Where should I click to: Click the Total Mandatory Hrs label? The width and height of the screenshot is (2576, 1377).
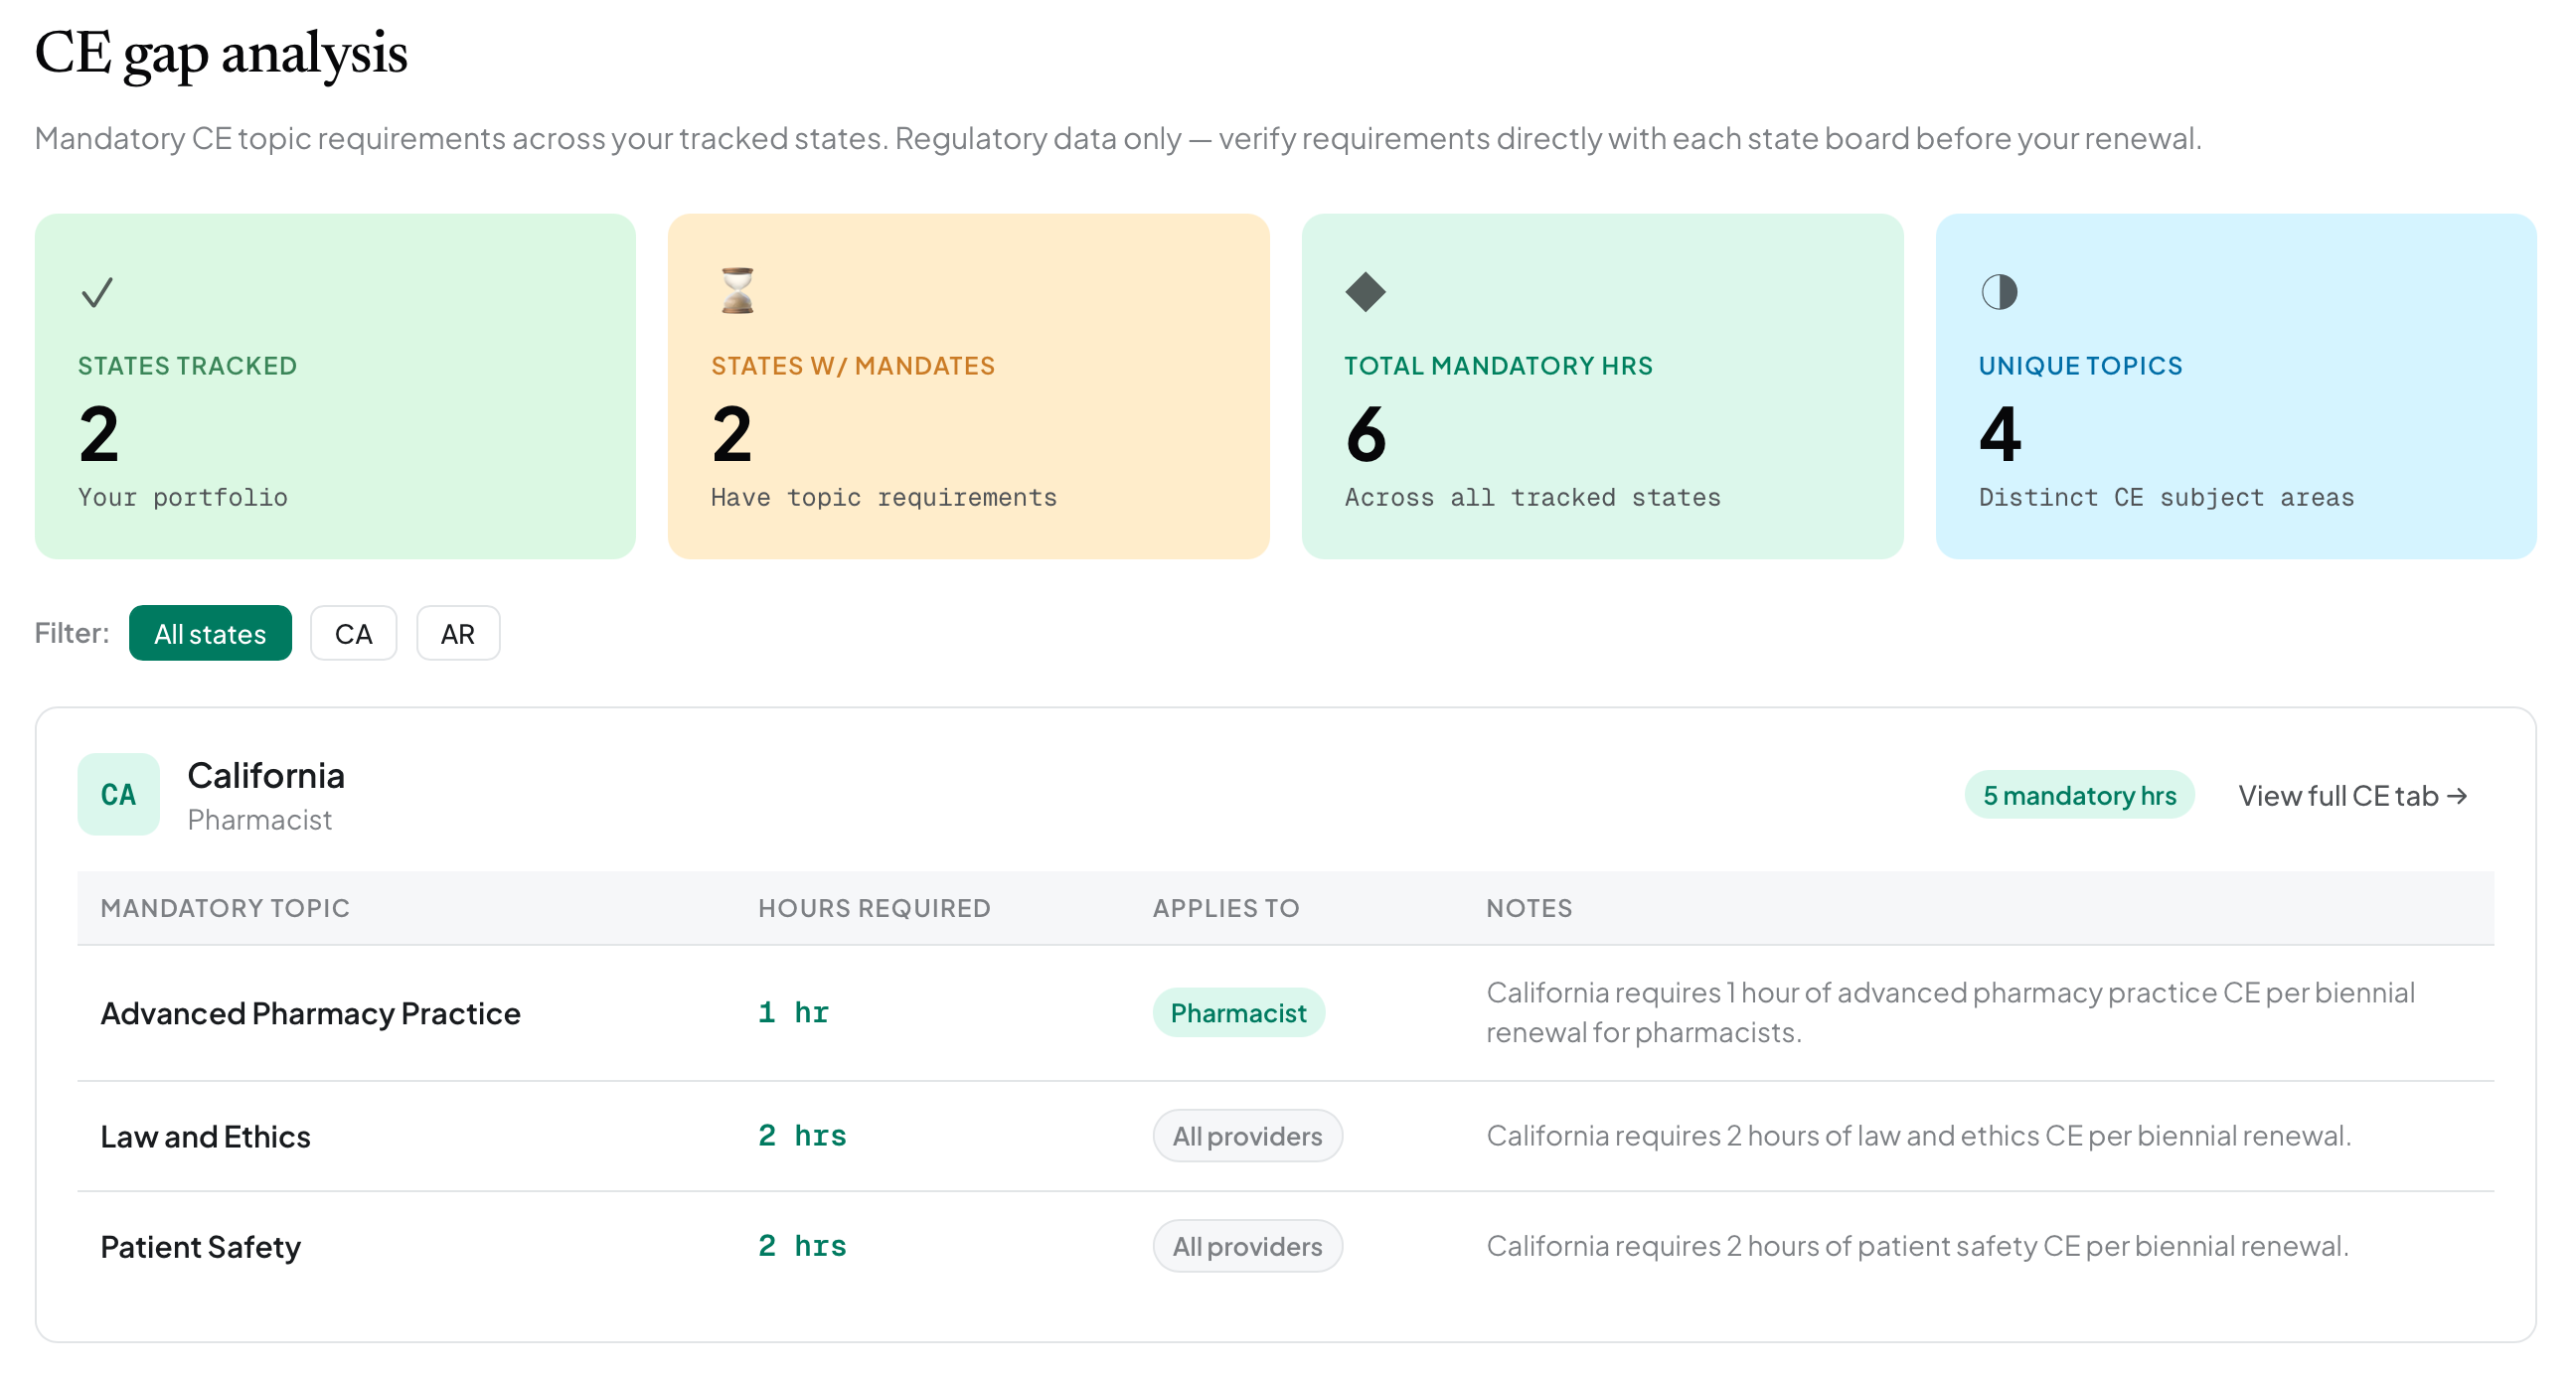tap(1498, 365)
